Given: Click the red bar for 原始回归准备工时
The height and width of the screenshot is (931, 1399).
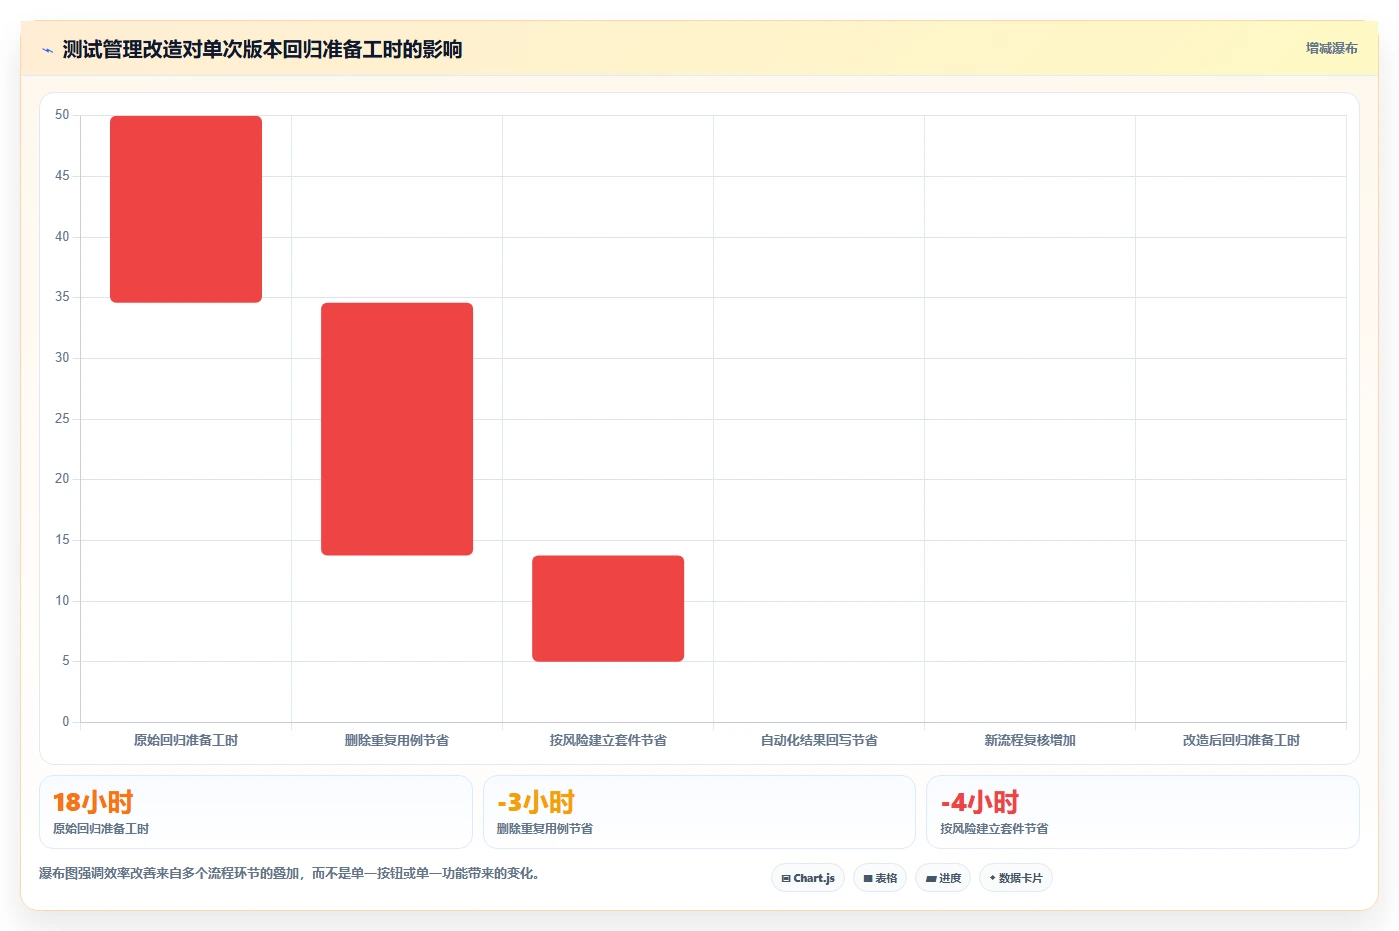Looking at the screenshot, I should pyautogui.click(x=186, y=209).
